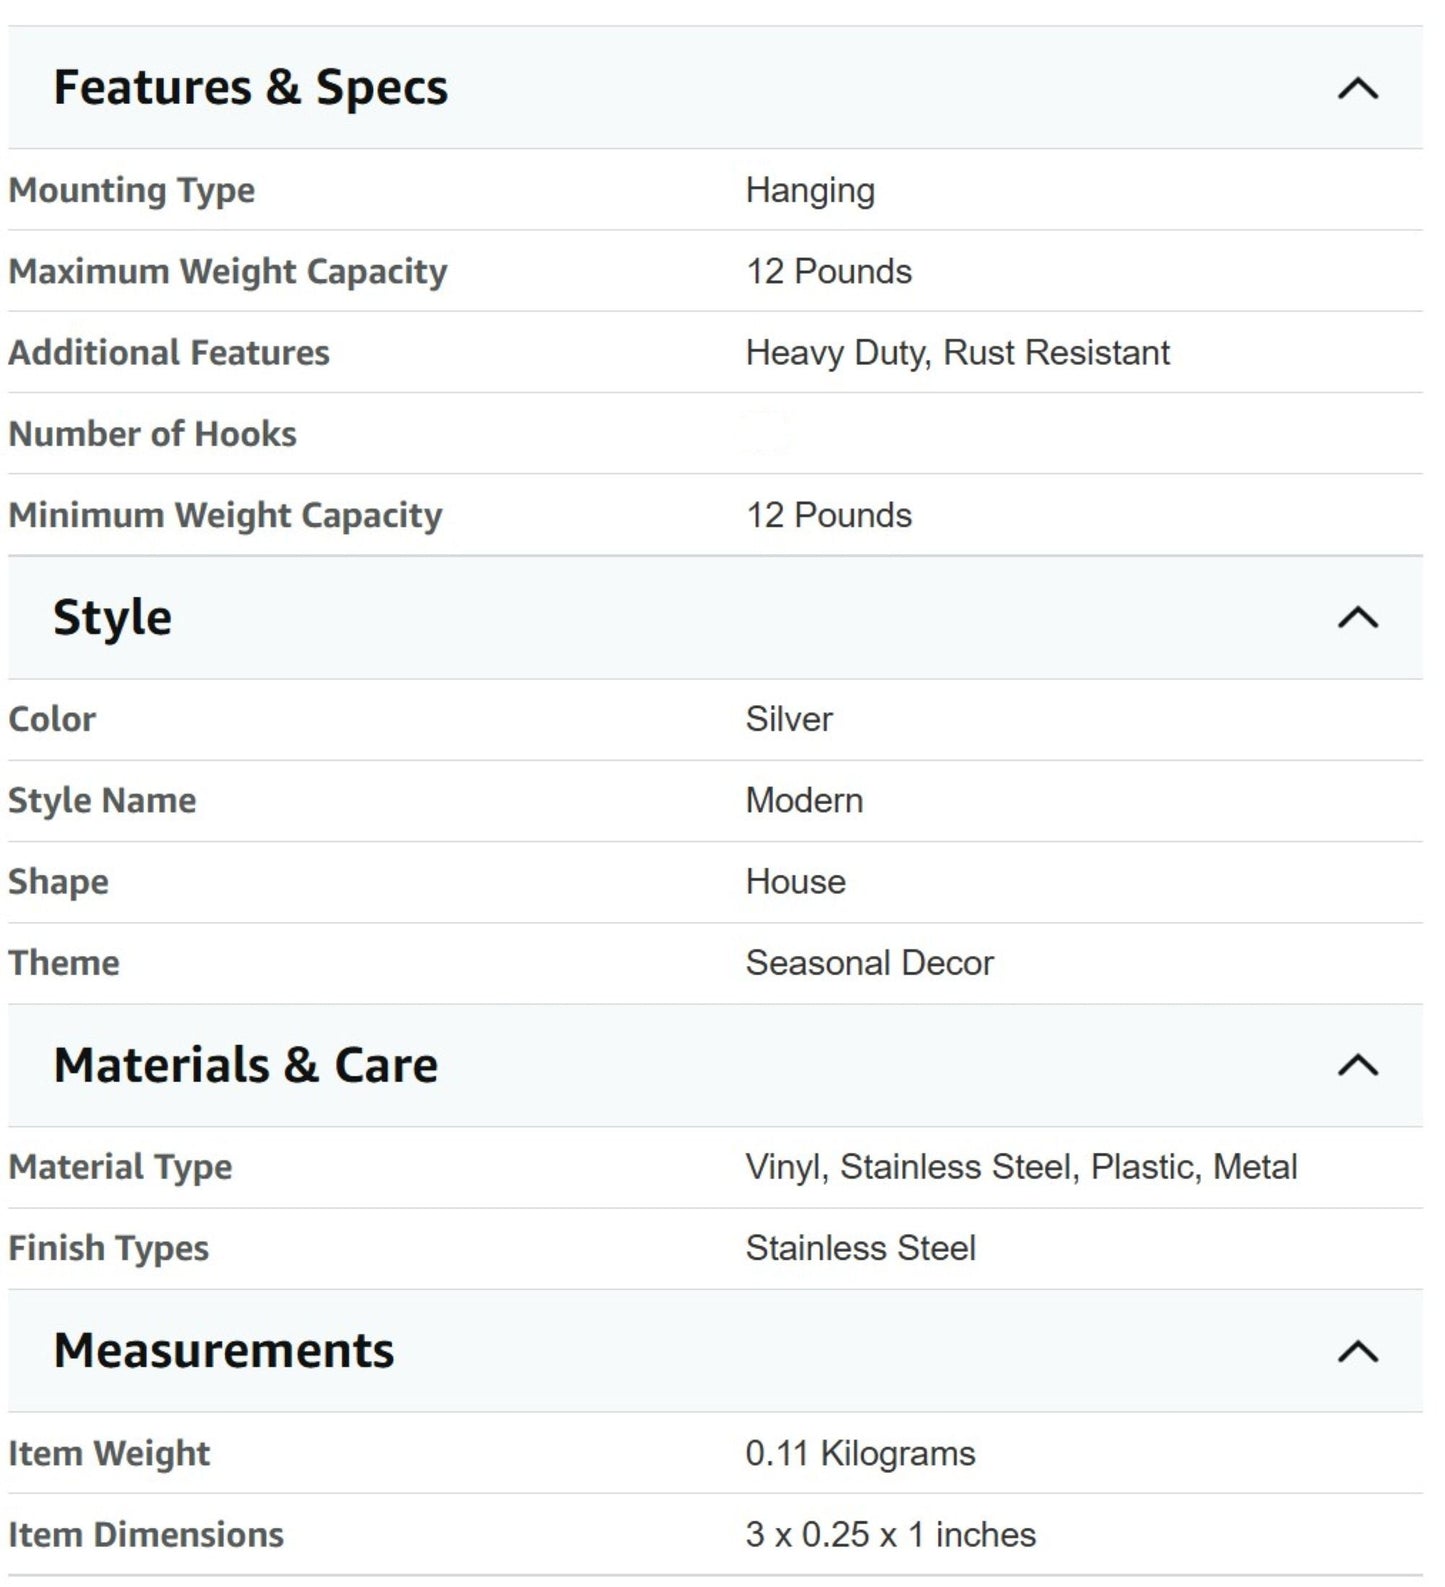
Task: Click the Modern style name value
Action: click(x=804, y=800)
